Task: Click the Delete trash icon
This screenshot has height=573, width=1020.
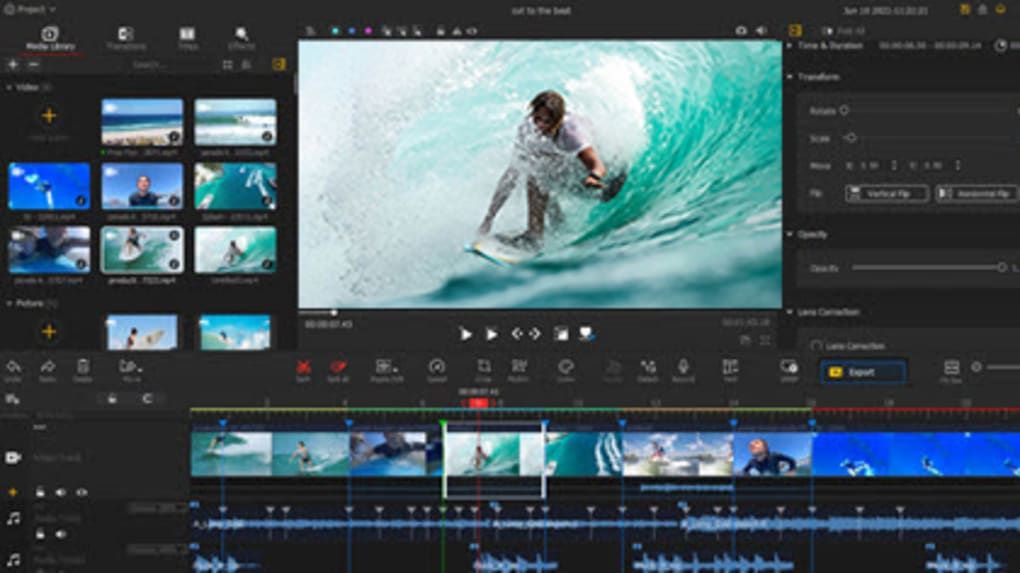Action: (x=83, y=367)
